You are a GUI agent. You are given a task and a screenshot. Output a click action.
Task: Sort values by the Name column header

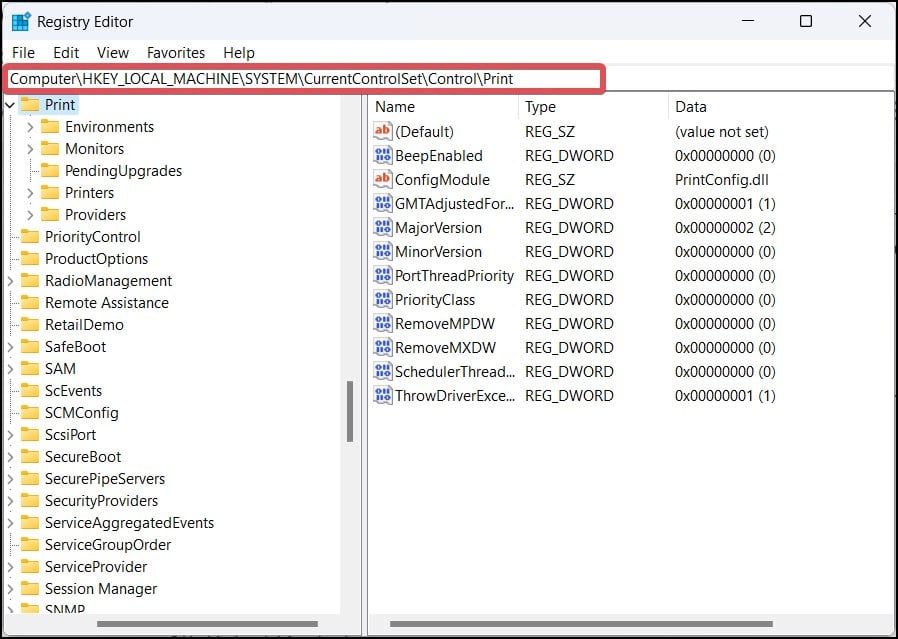444,107
